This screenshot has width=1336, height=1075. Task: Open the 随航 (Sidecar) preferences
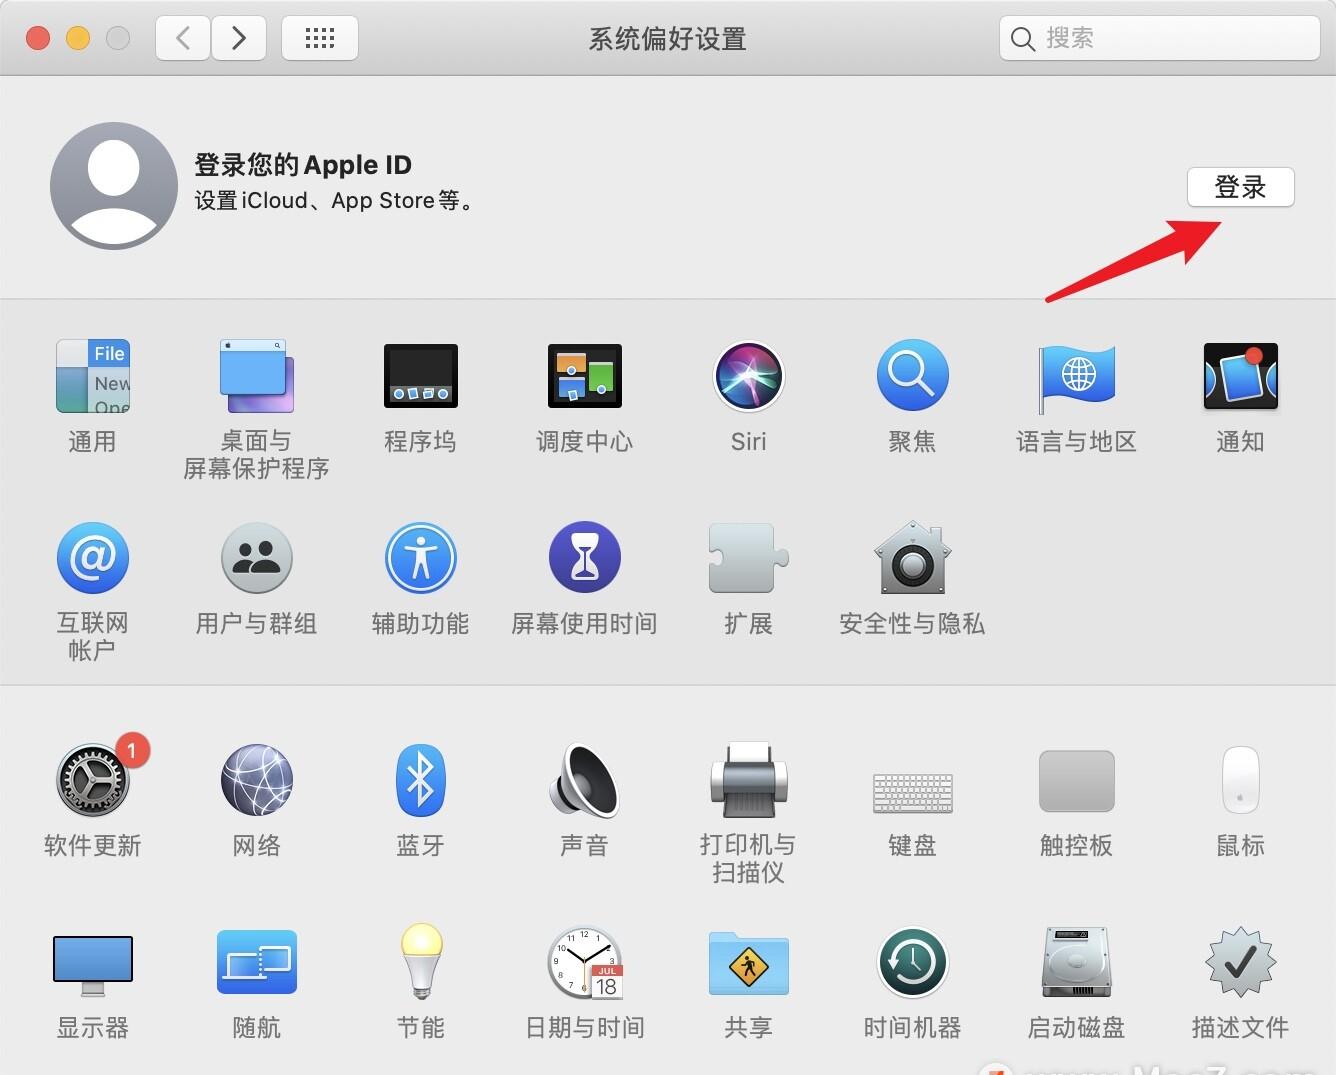256,962
